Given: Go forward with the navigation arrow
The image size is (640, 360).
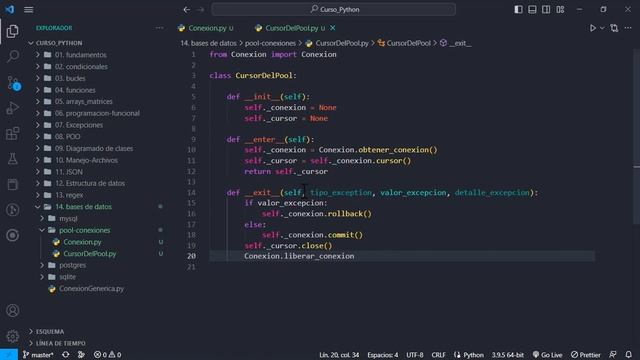Looking at the screenshot, I should click(200, 9).
